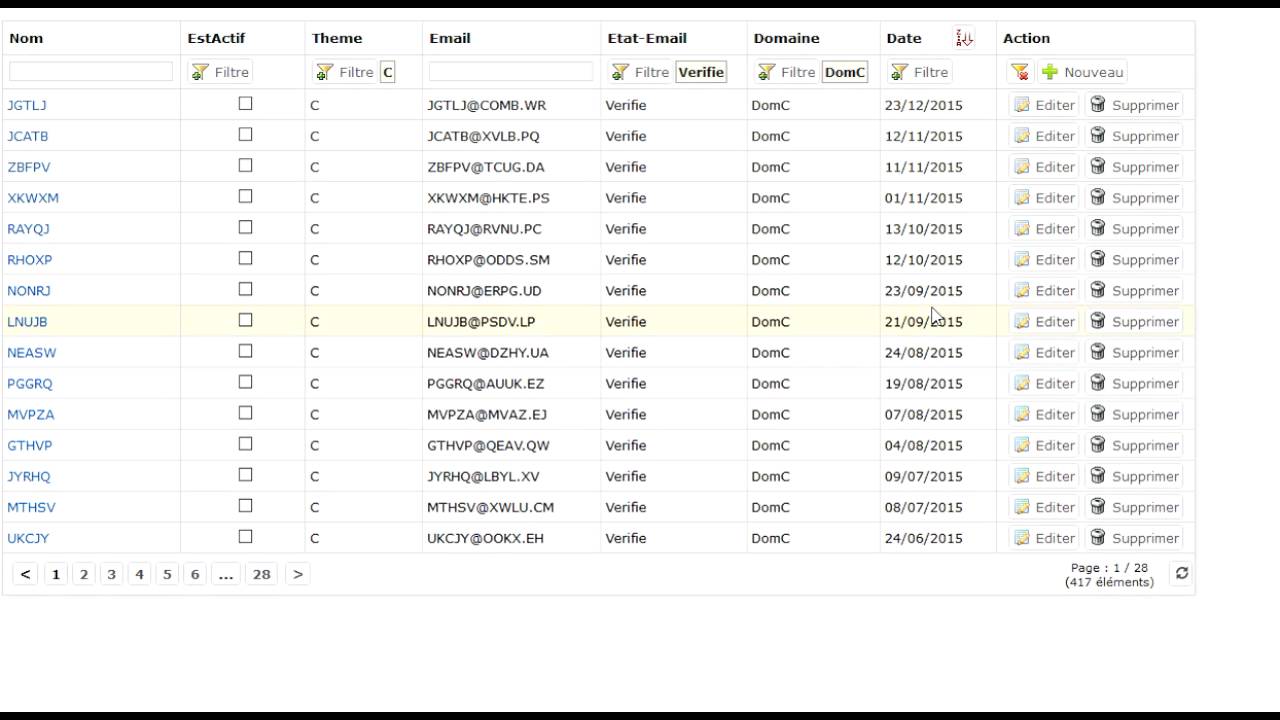Clear all filters with the red funnel icon

[1019, 72]
